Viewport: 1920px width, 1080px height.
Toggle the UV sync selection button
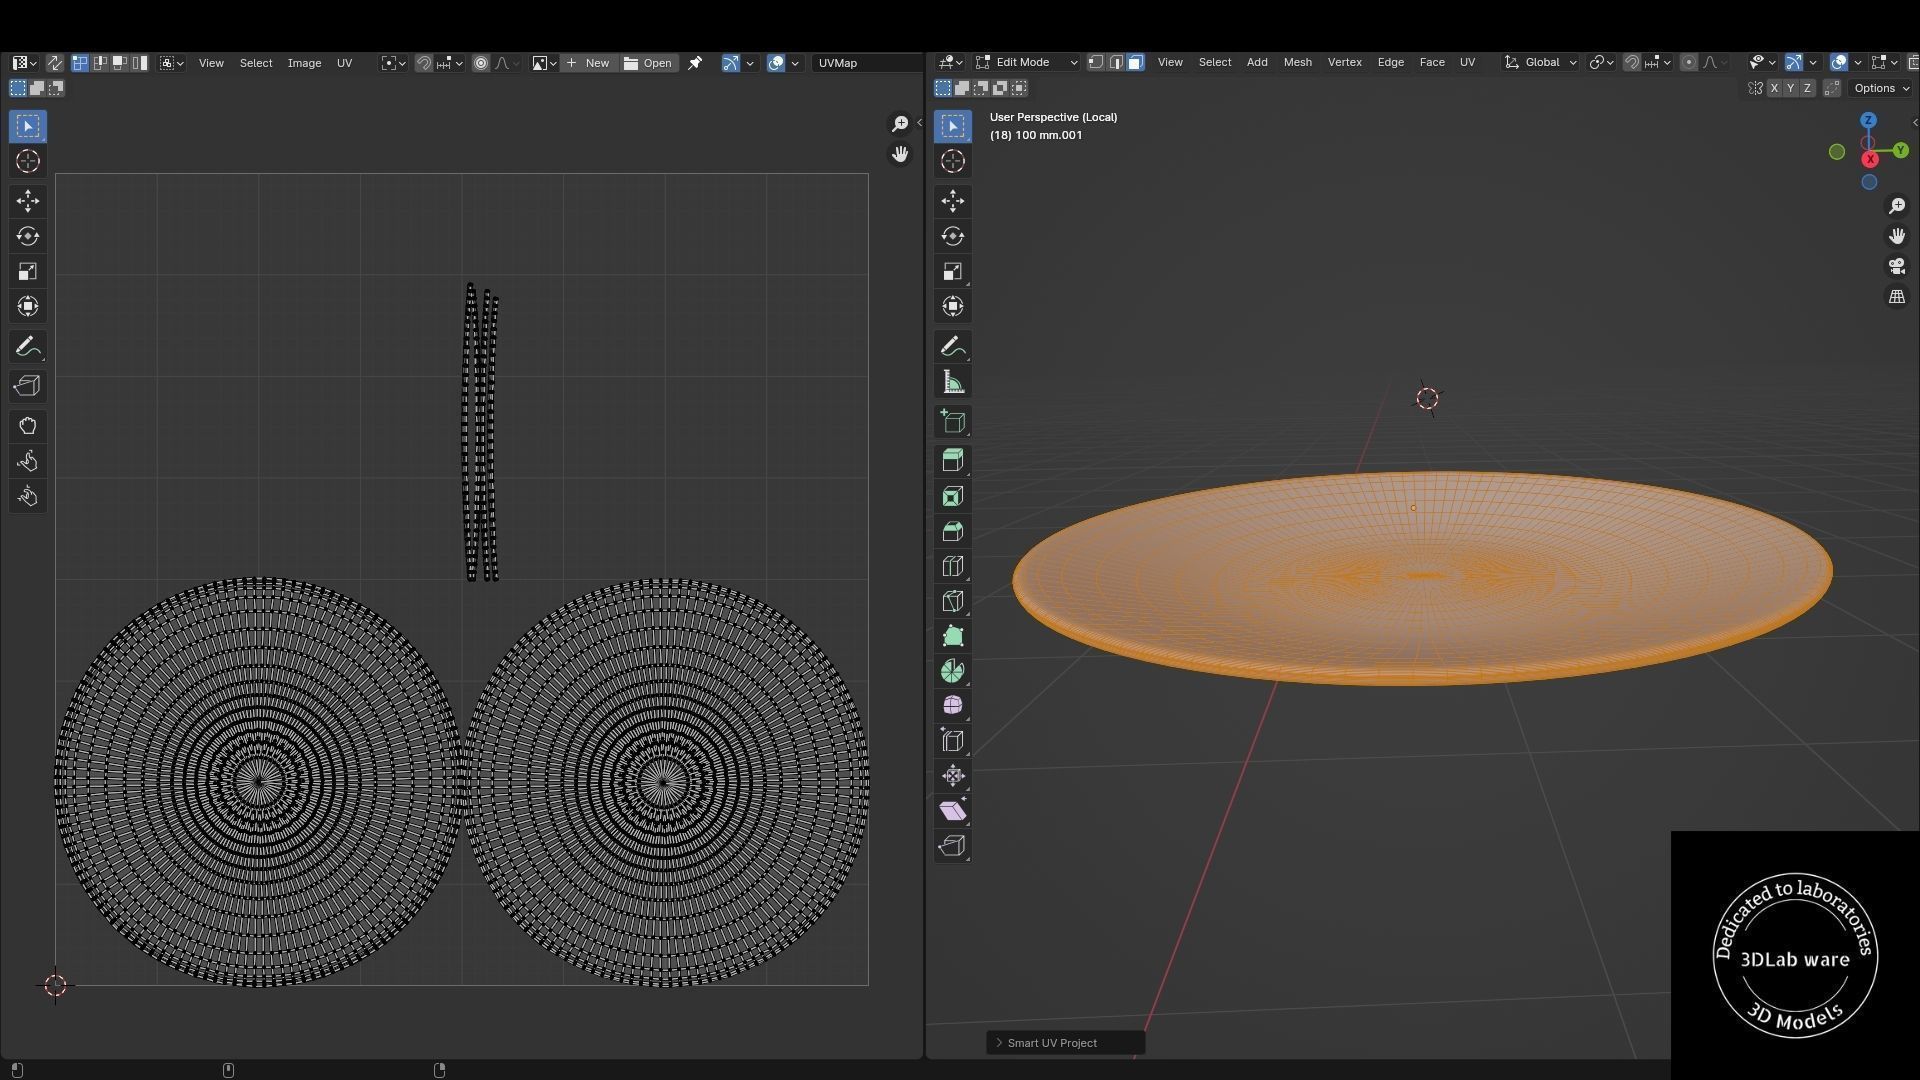coord(54,63)
